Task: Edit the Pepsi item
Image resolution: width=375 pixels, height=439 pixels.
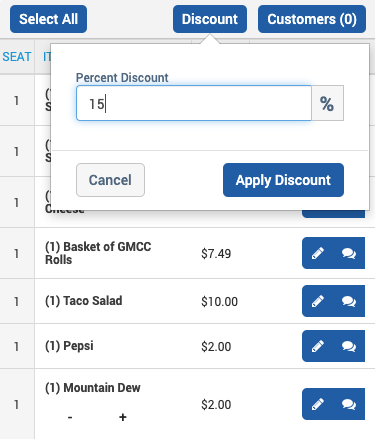Action: point(318,346)
